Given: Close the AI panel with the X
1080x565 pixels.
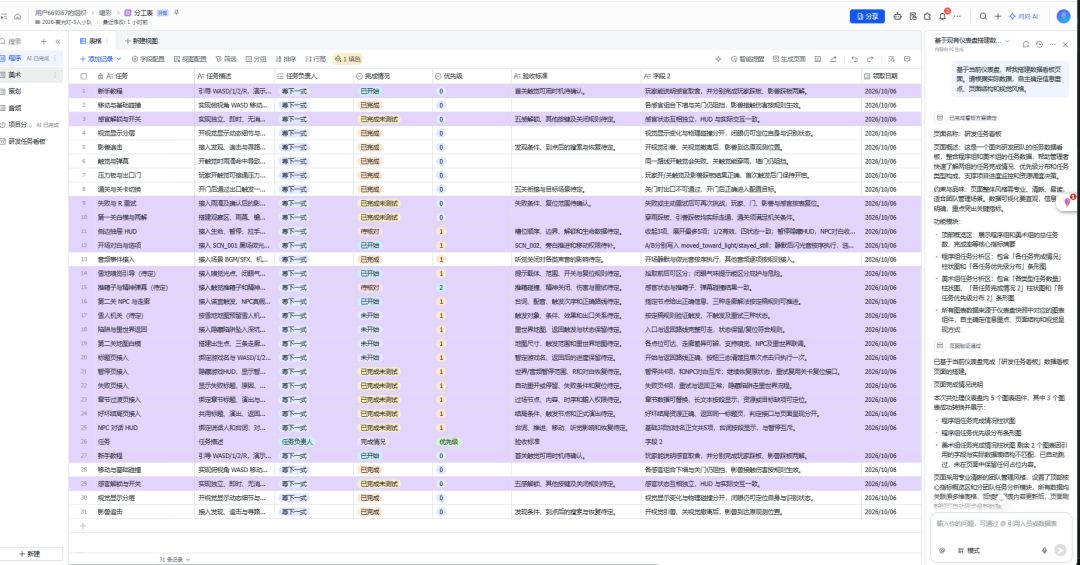Looking at the screenshot, I should click(1065, 44).
